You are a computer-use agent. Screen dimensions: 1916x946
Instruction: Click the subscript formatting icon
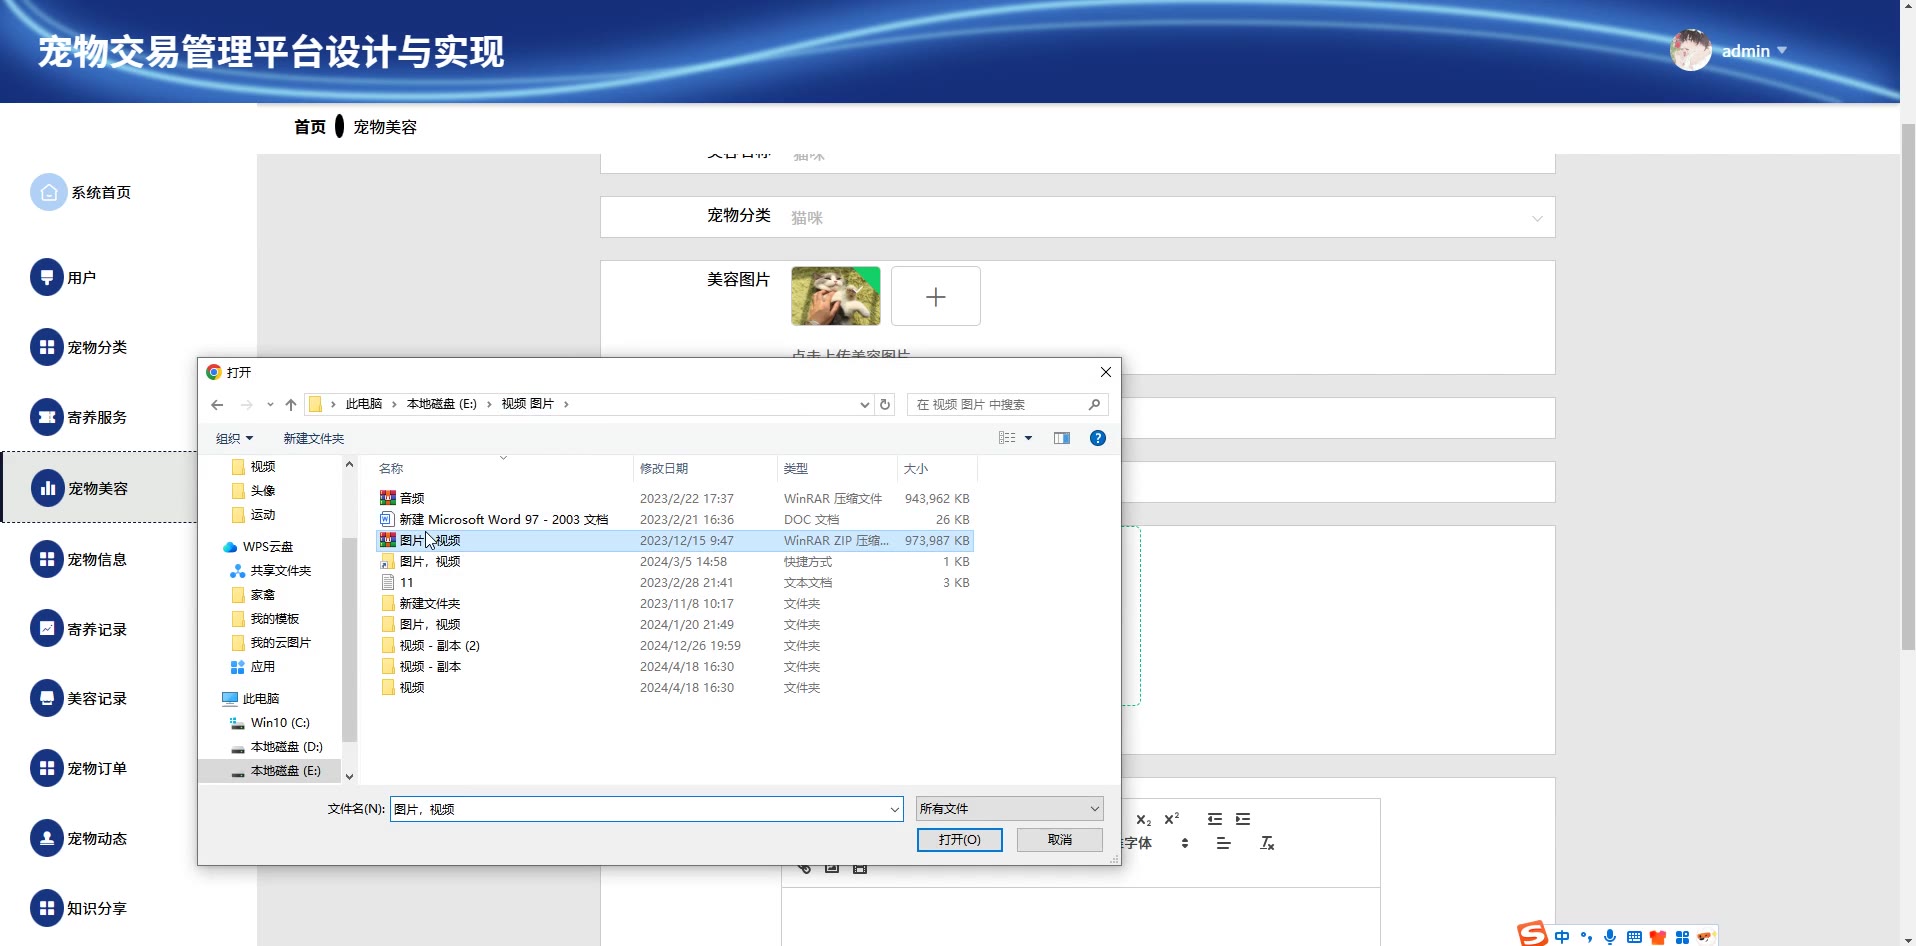tap(1143, 820)
